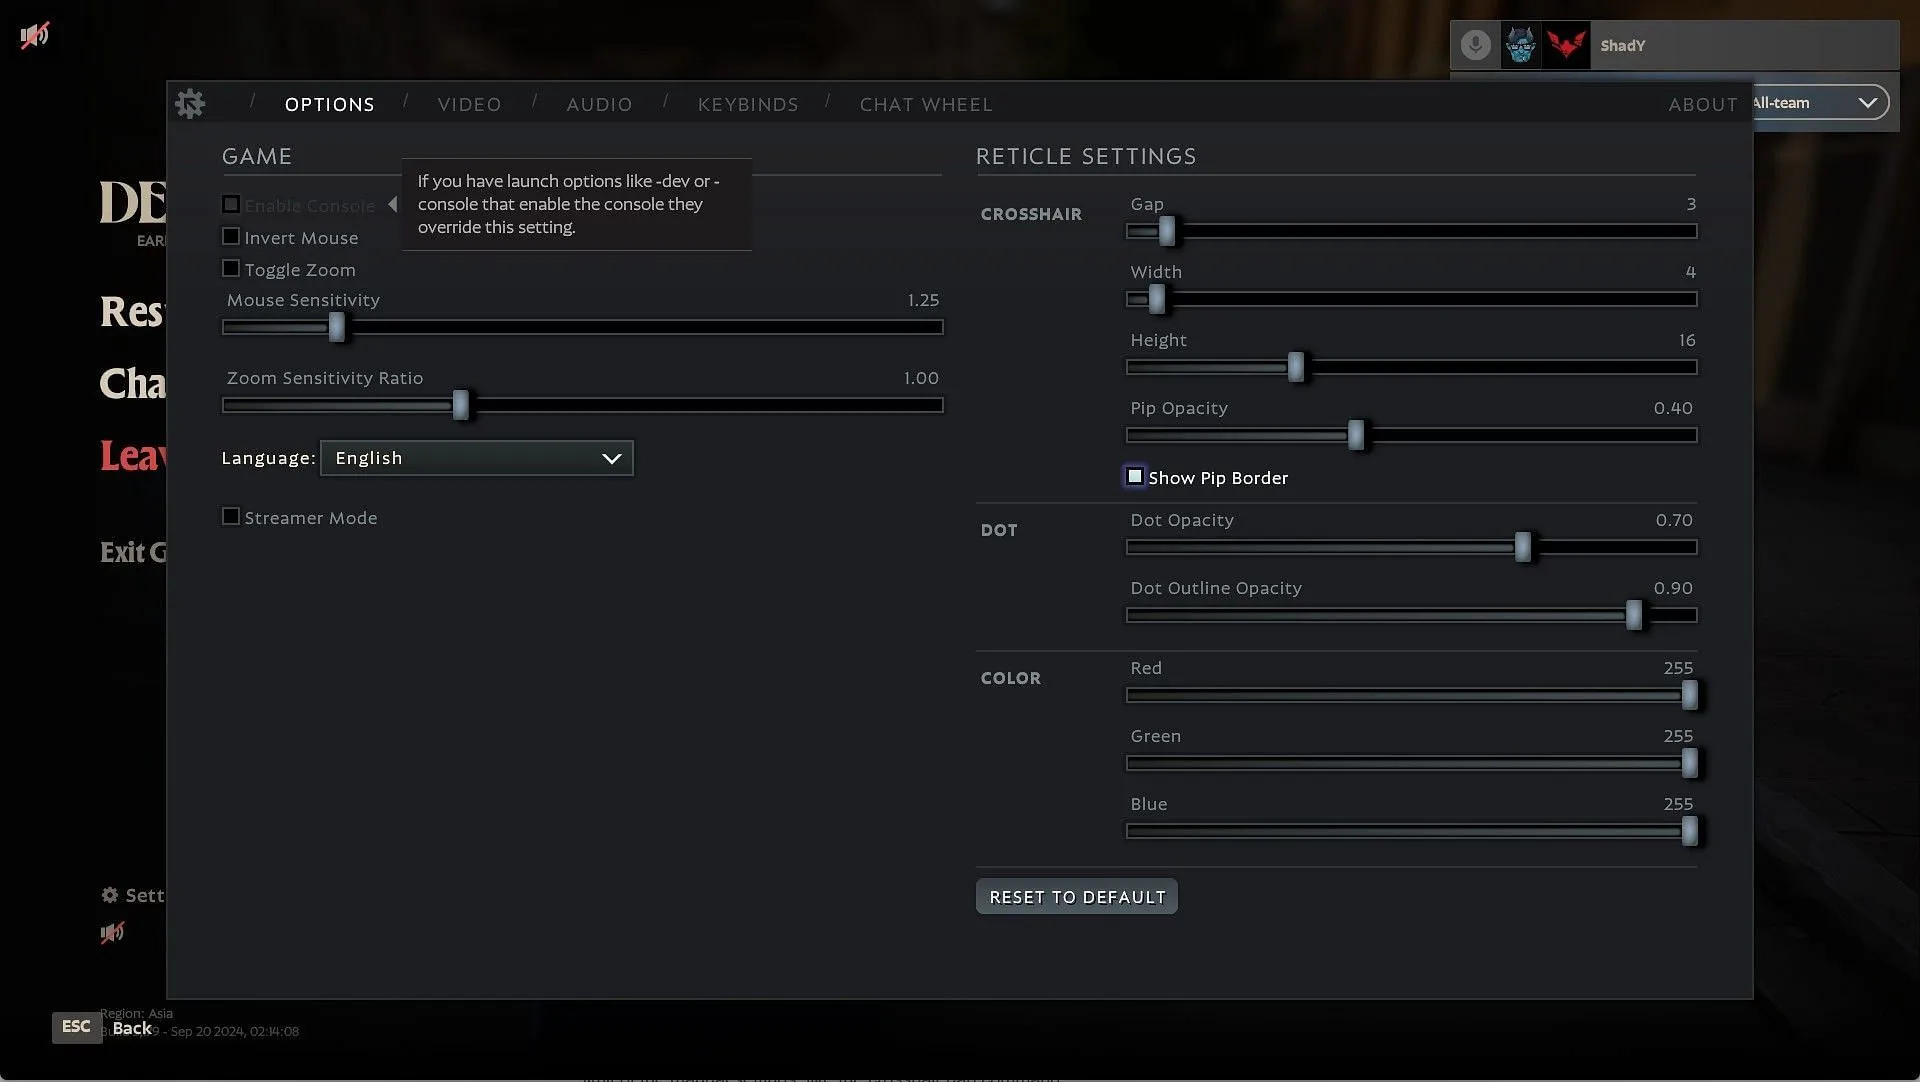Click the Settings gear icon sidebar
The width and height of the screenshot is (1920, 1082).
[109, 894]
